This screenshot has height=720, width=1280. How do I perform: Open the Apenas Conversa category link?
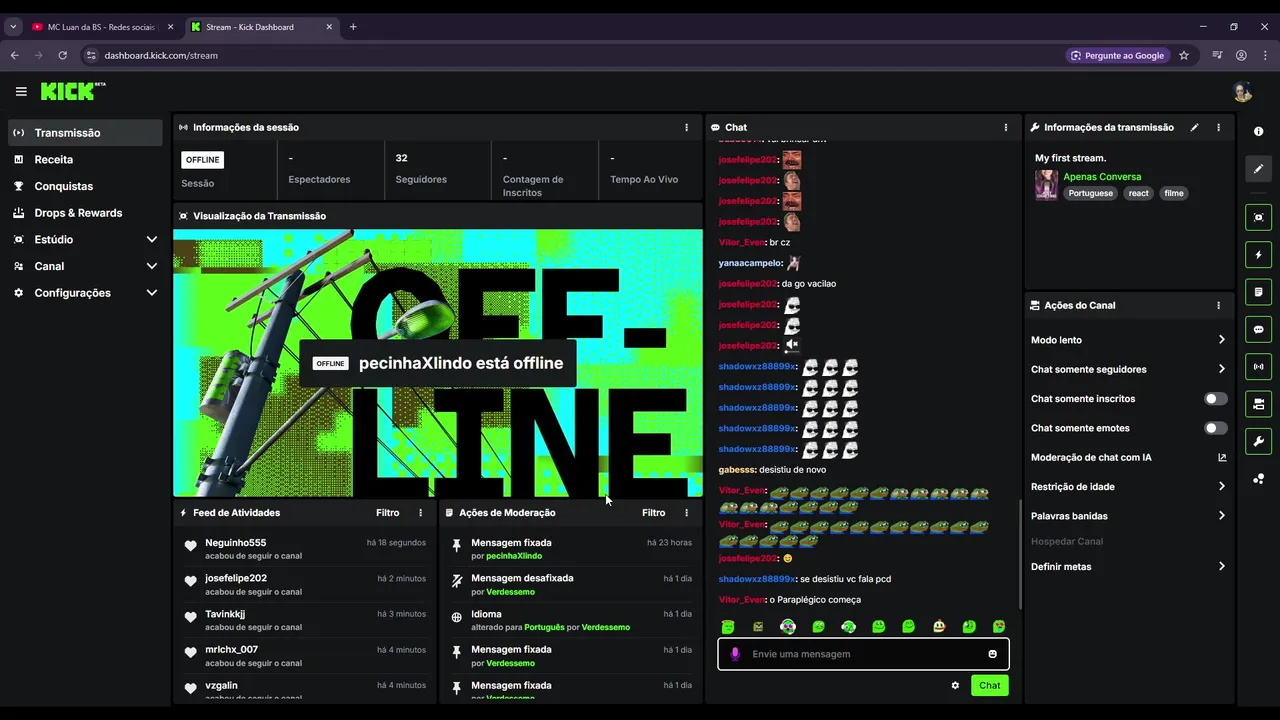[x=1102, y=177]
